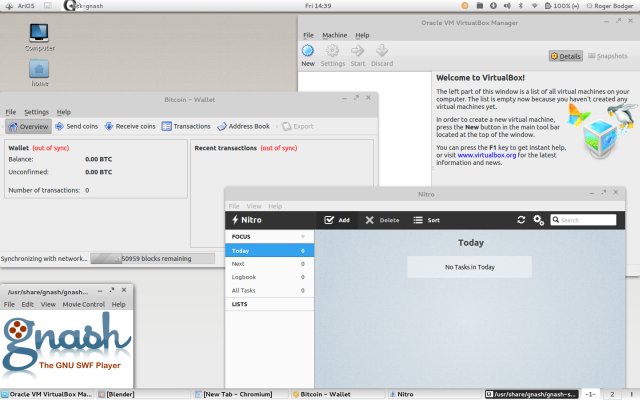Screen dimensions: 640x400
Task: Click Export in Bitcoin Wallet toolbar
Action: tap(298, 127)
